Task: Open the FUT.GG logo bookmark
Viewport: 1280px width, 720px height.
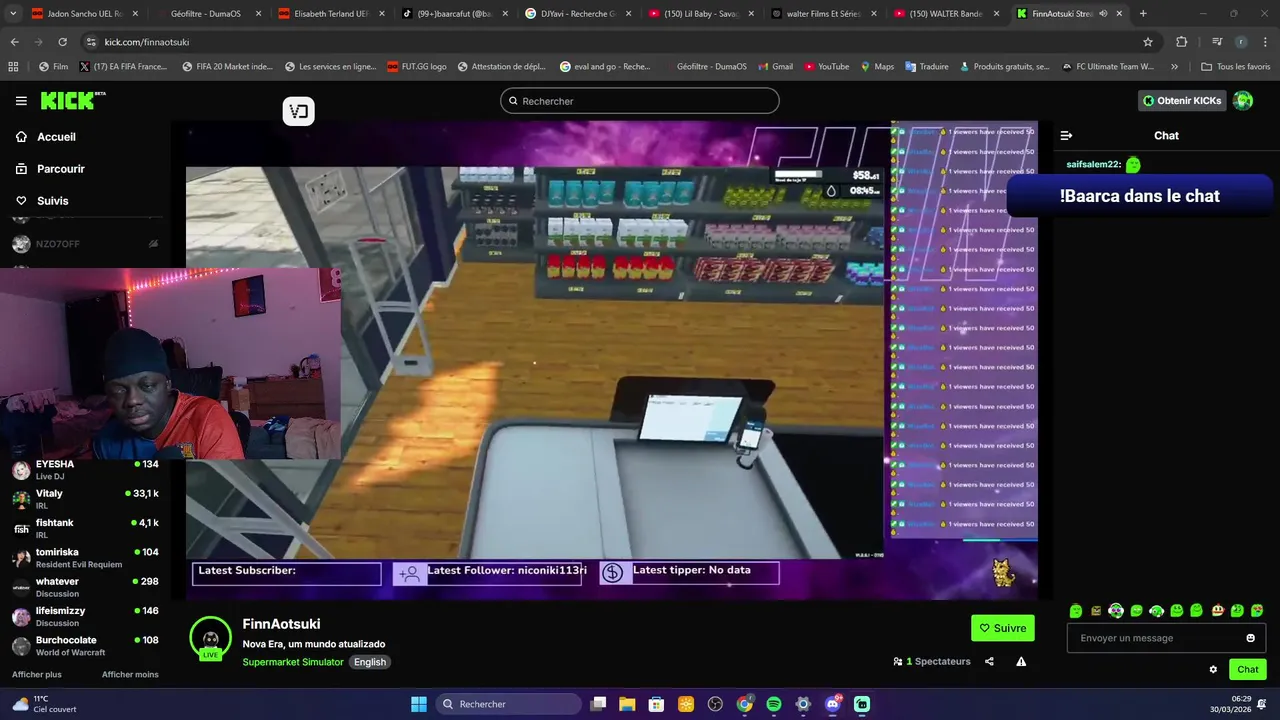Action: coord(417,67)
